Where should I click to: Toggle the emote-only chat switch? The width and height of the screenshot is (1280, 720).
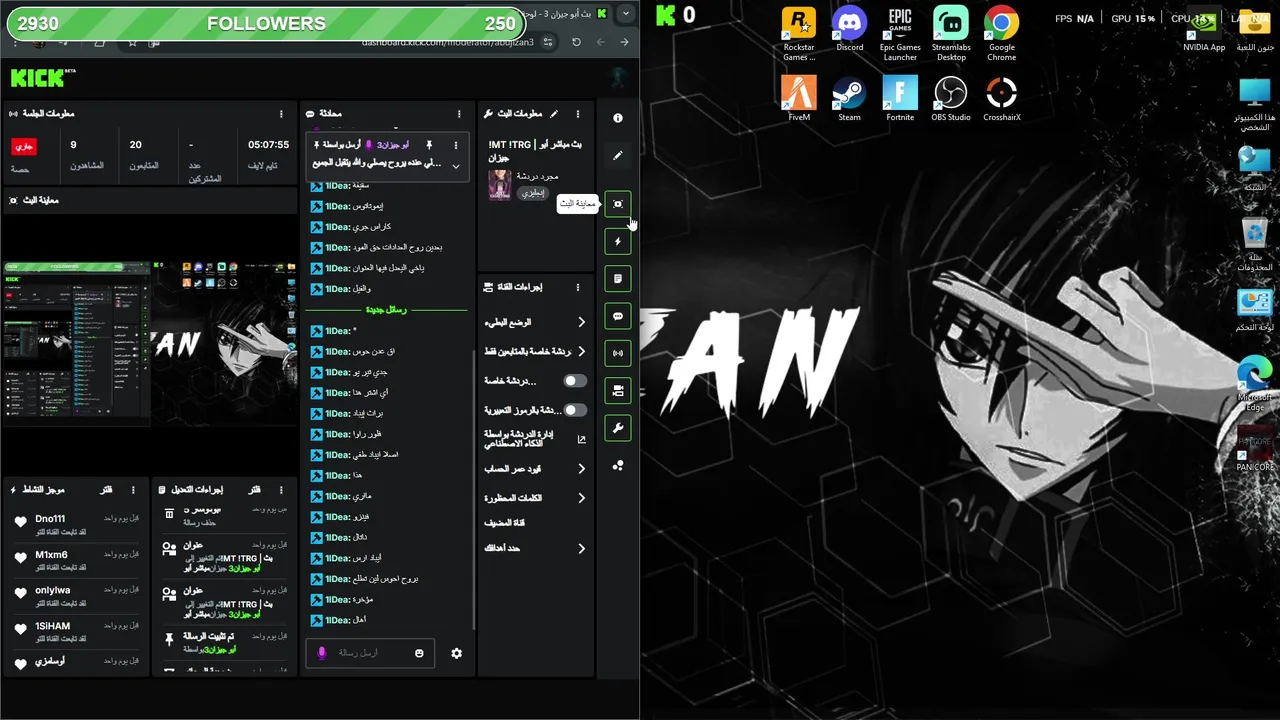575,410
